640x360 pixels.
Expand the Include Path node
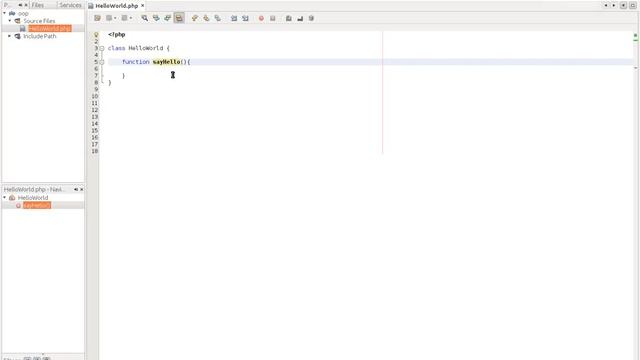(10, 36)
